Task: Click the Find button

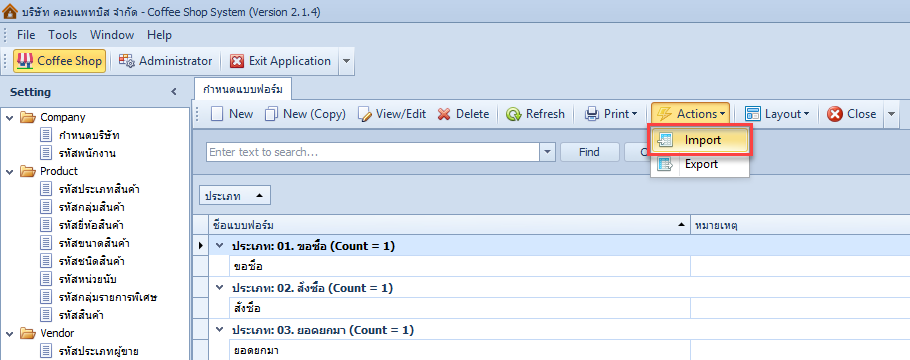Action: click(x=589, y=152)
